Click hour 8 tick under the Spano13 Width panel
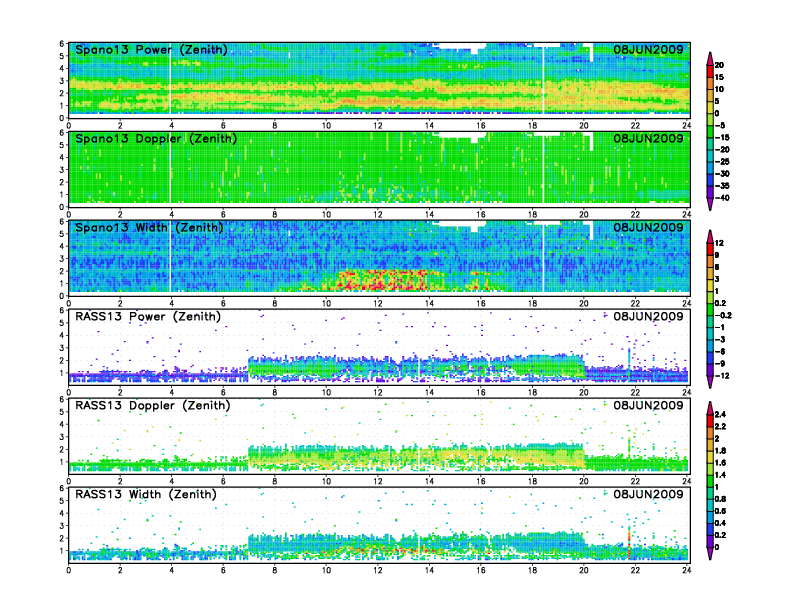This screenshot has height=612, width=792. point(275,303)
